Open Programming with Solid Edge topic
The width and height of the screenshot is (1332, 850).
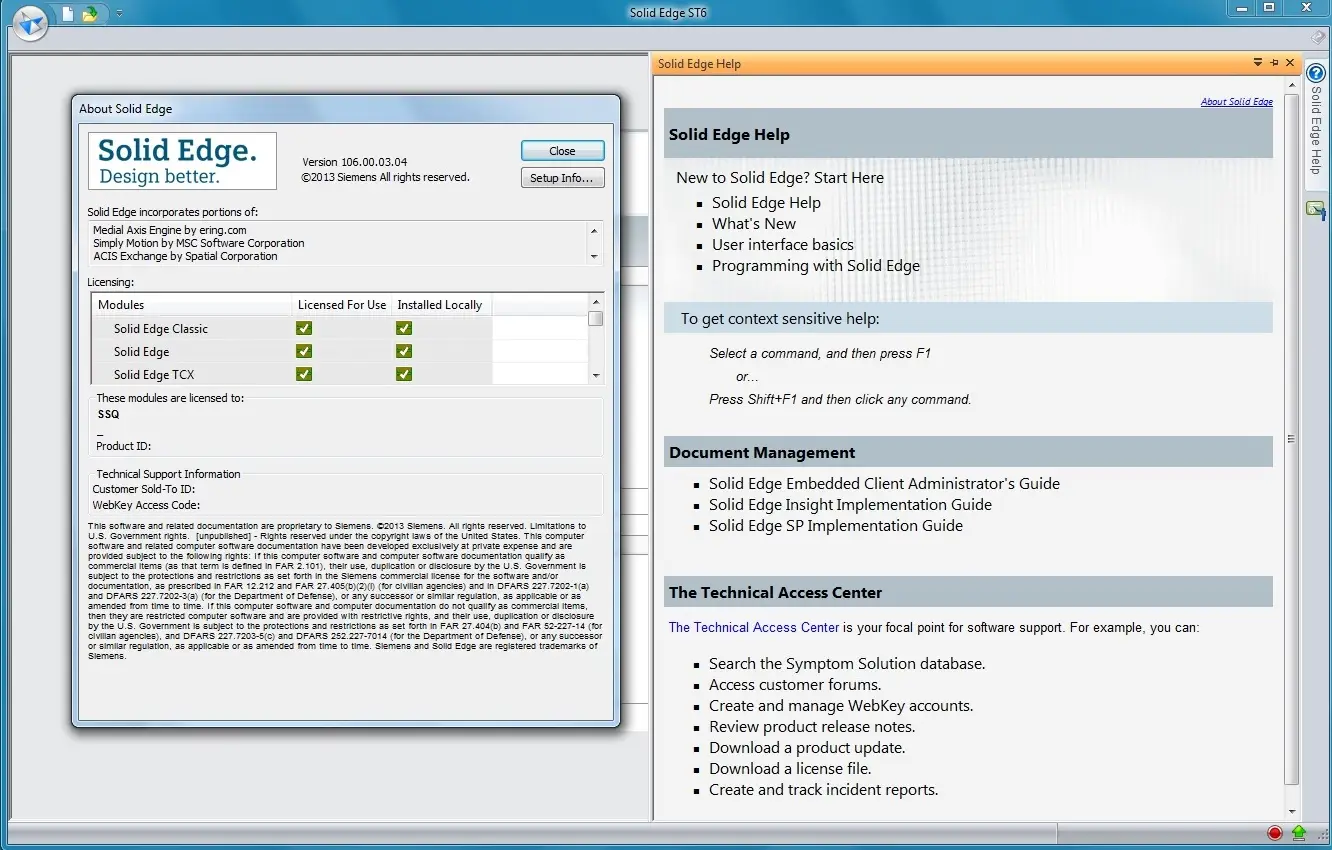click(x=816, y=266)
